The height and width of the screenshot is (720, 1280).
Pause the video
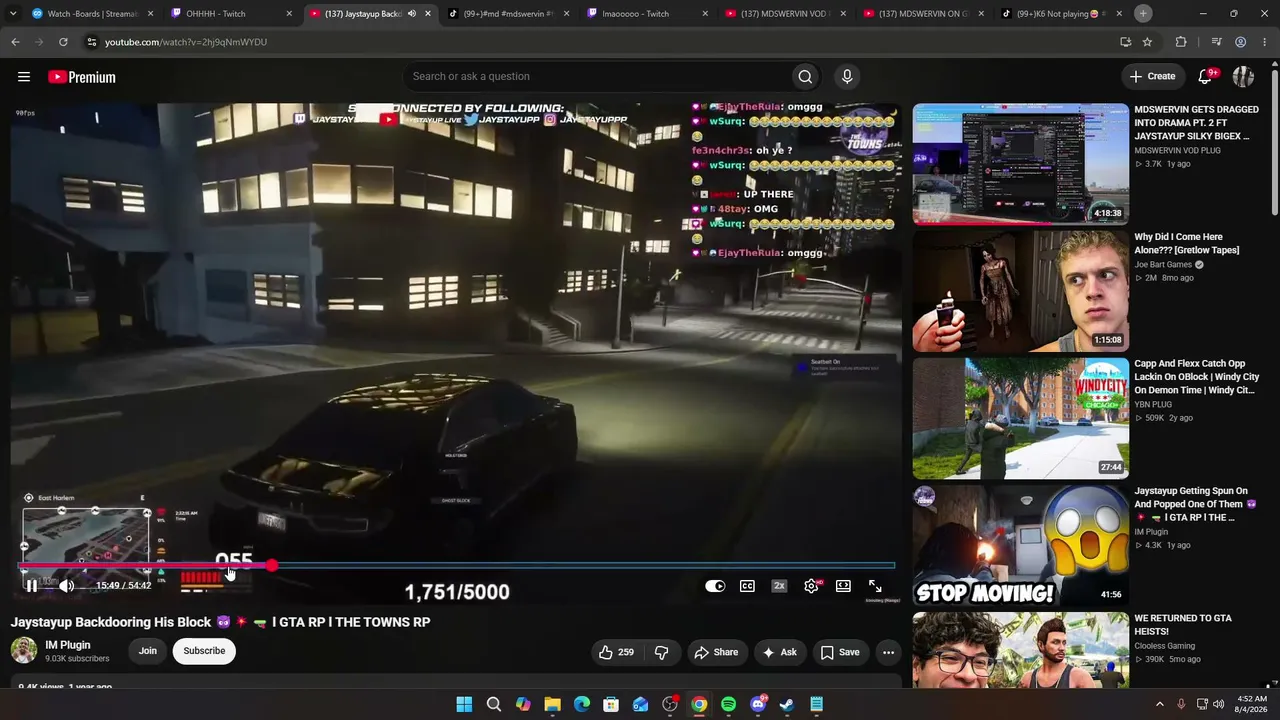tap(31, 586)
